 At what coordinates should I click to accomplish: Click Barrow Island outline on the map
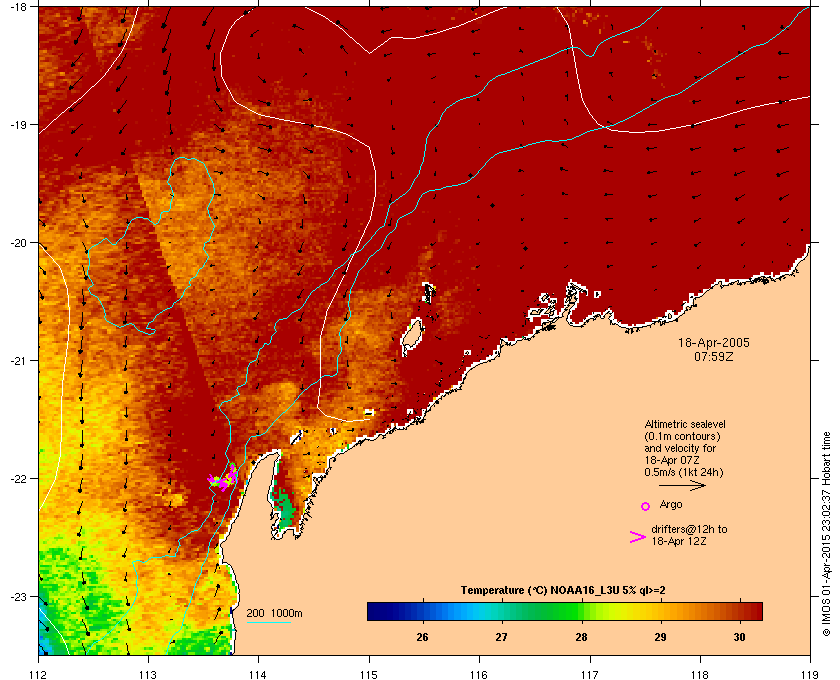point(412,336)
